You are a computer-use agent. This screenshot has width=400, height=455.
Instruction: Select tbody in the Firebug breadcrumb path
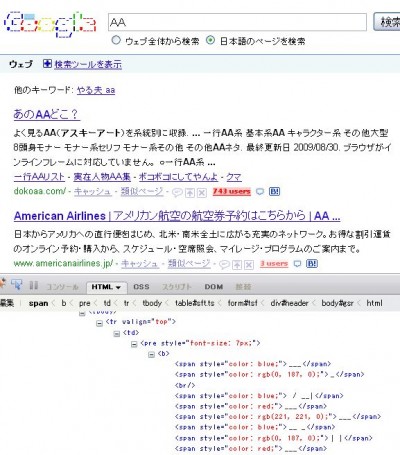152,303
